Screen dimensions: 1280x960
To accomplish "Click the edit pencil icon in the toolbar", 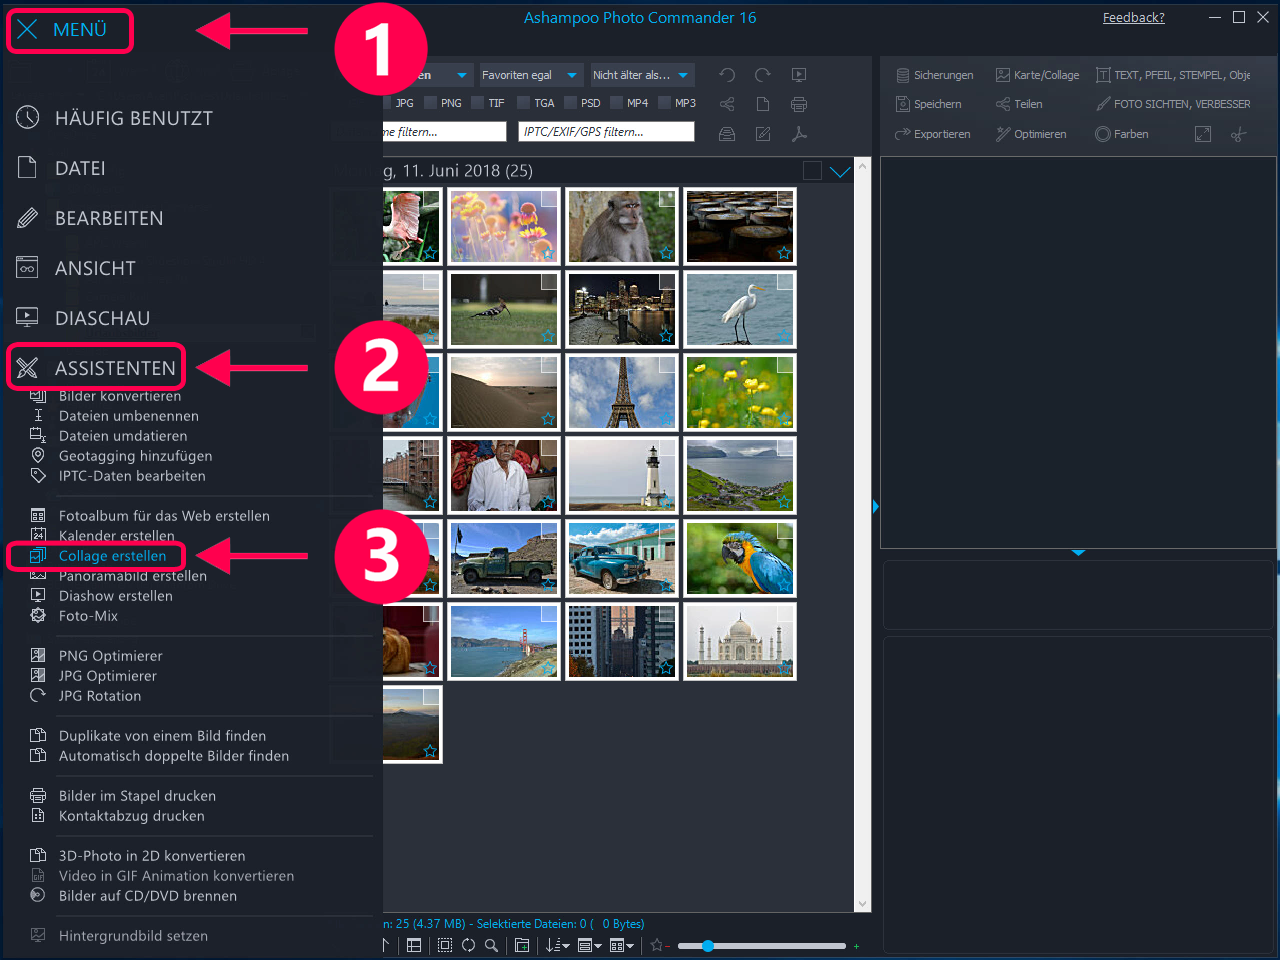I will coord(763,134).
